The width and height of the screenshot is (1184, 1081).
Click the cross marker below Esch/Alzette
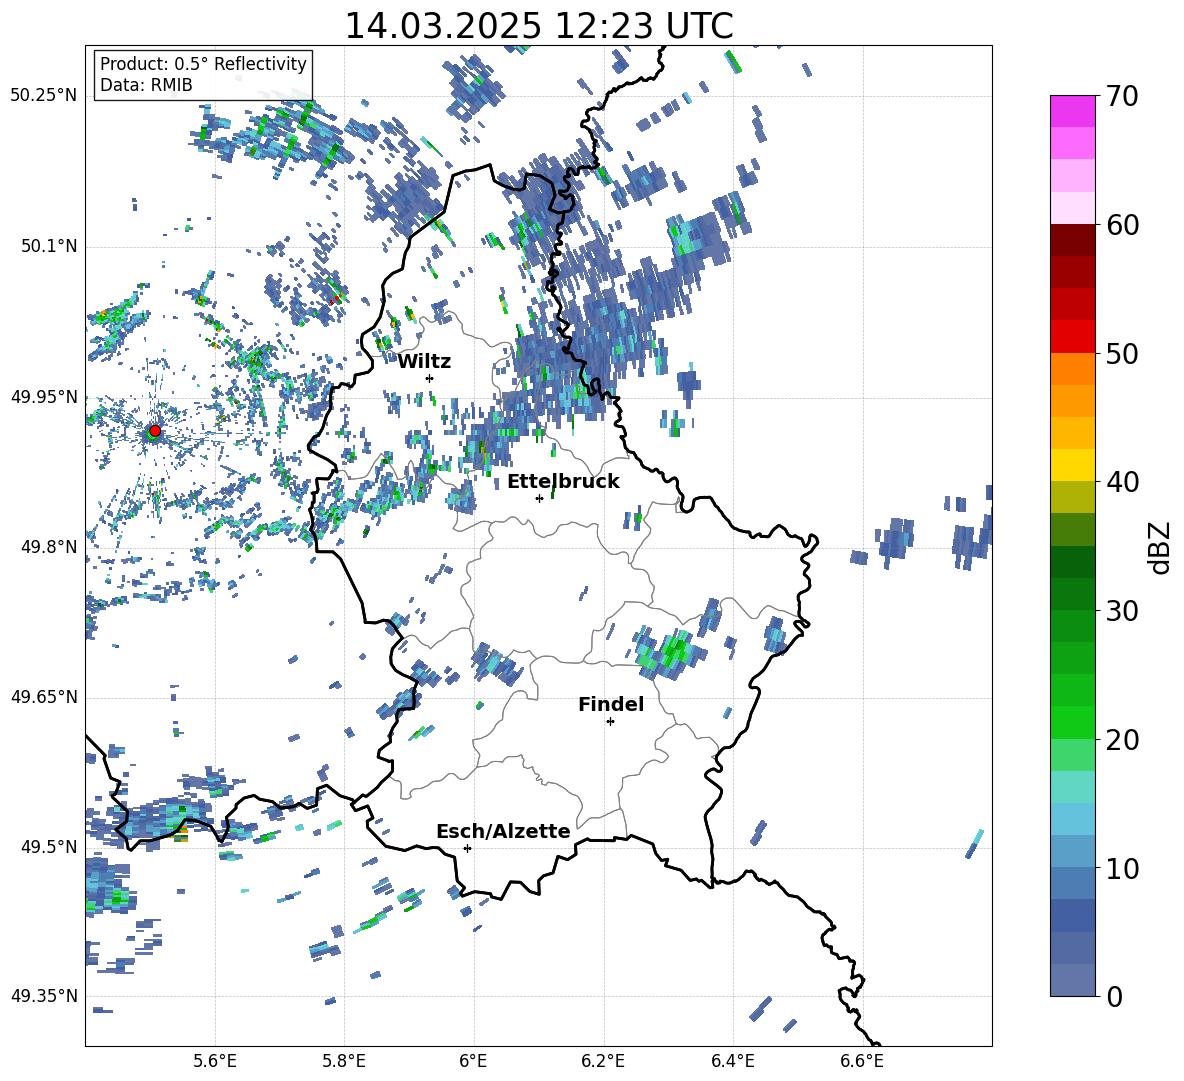(467, 848)
